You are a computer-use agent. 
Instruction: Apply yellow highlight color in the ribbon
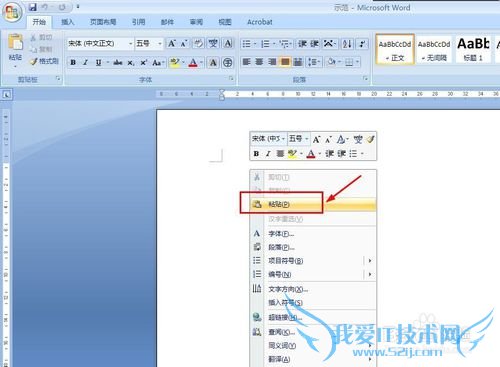pyautogui.click(x=174, y=62)
